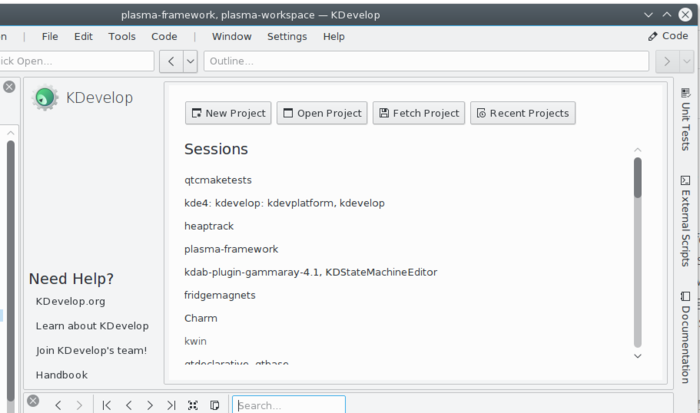Click the Recent Projects button

pyautogui.click(x=523, y=113)
